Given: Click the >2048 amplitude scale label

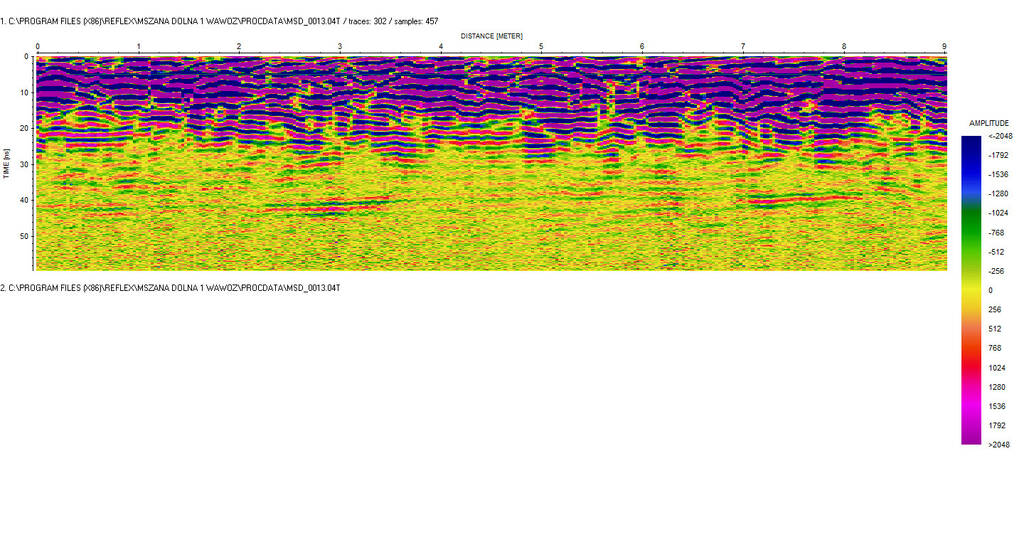Looking at the screenshot, I should pyautogui.click(x=998, y=445).
